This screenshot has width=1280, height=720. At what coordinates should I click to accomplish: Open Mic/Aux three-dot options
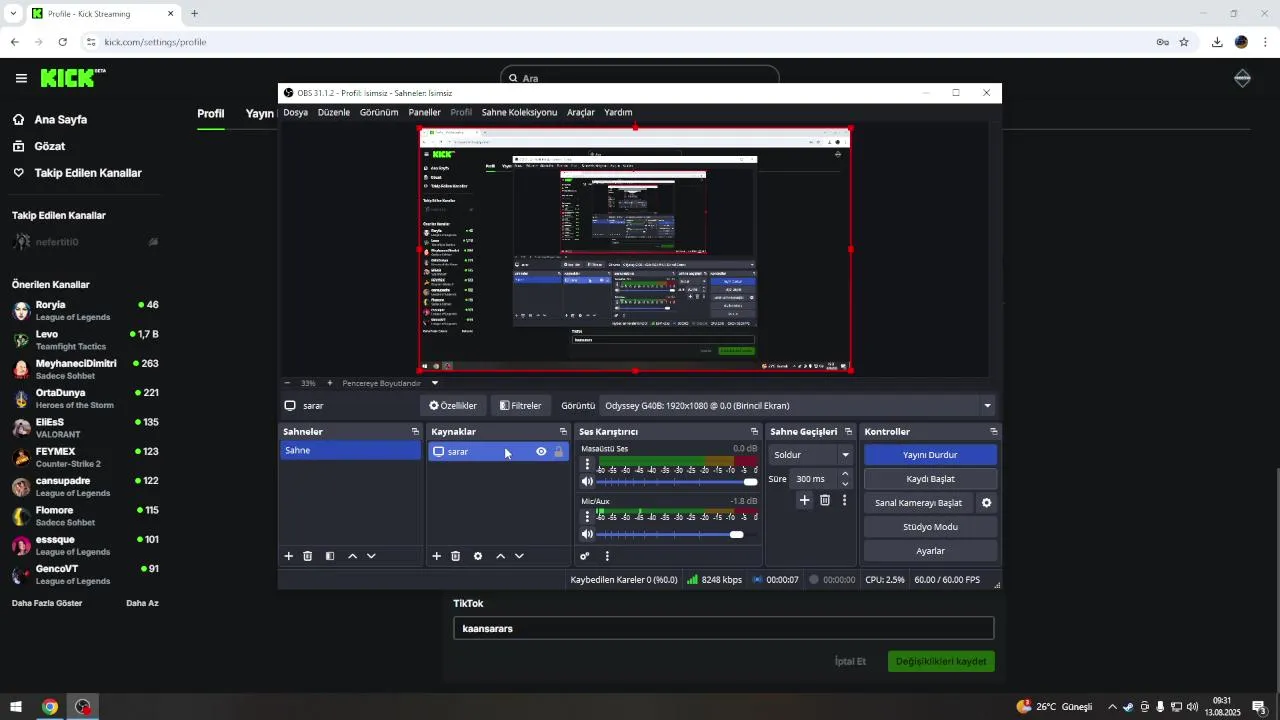coord(587,517)
